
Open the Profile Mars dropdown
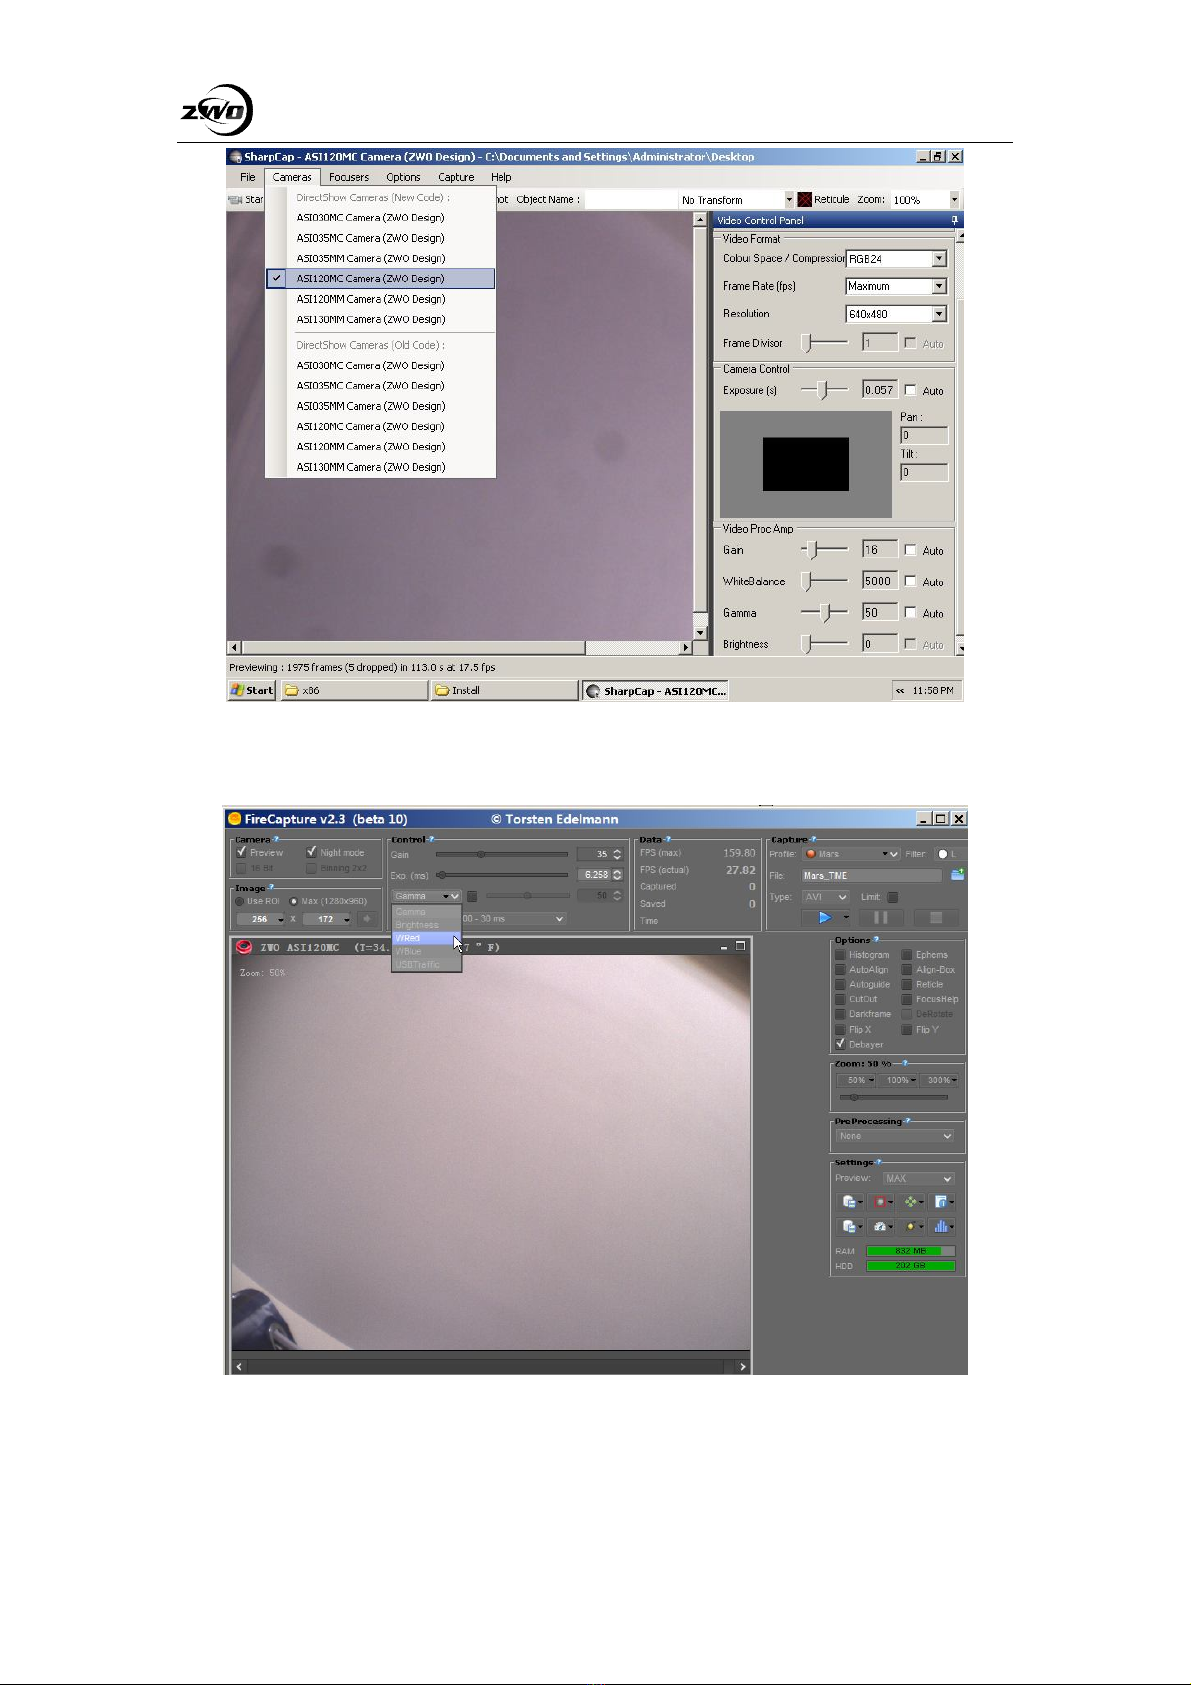(x=851, y=854)
